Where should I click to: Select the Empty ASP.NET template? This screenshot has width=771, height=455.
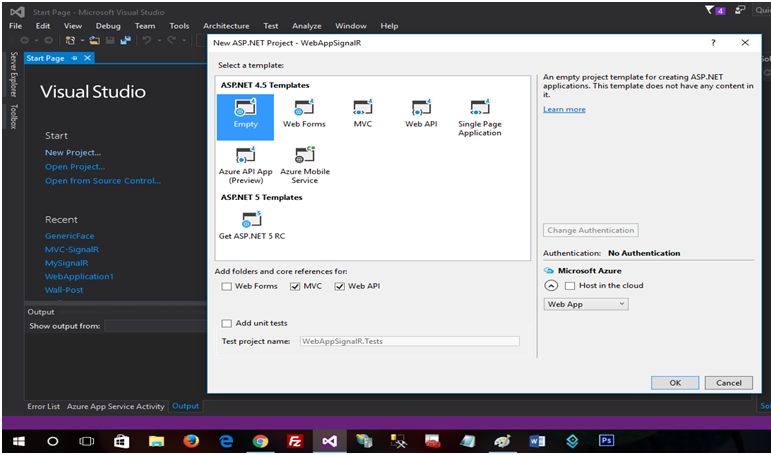245,117
